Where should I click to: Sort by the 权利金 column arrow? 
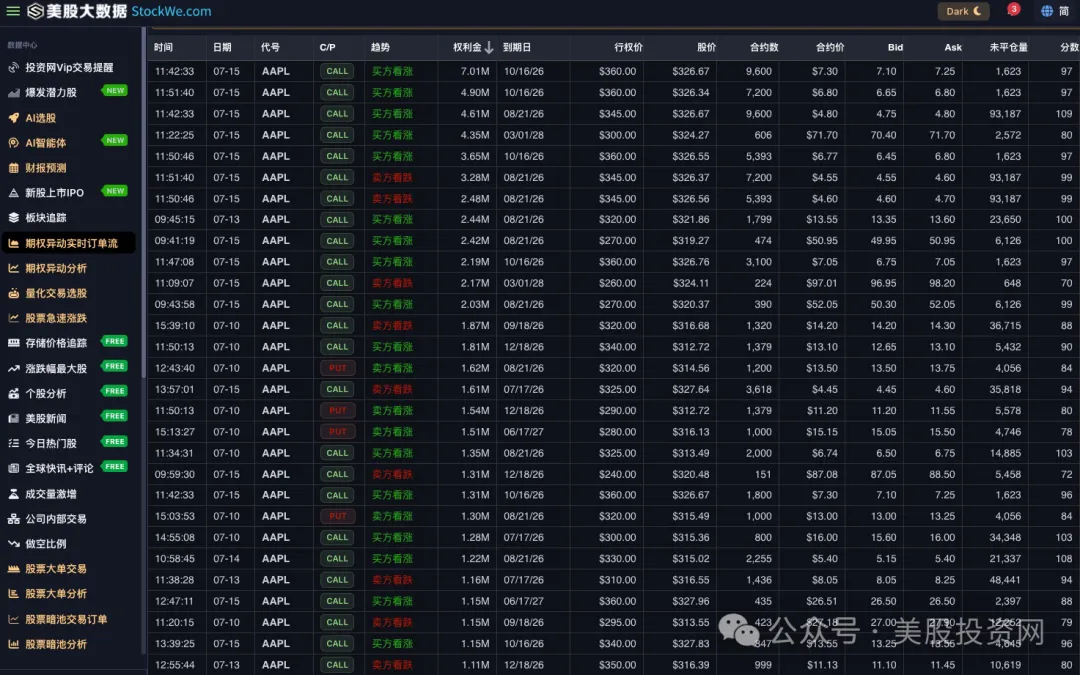click(488, 48)
